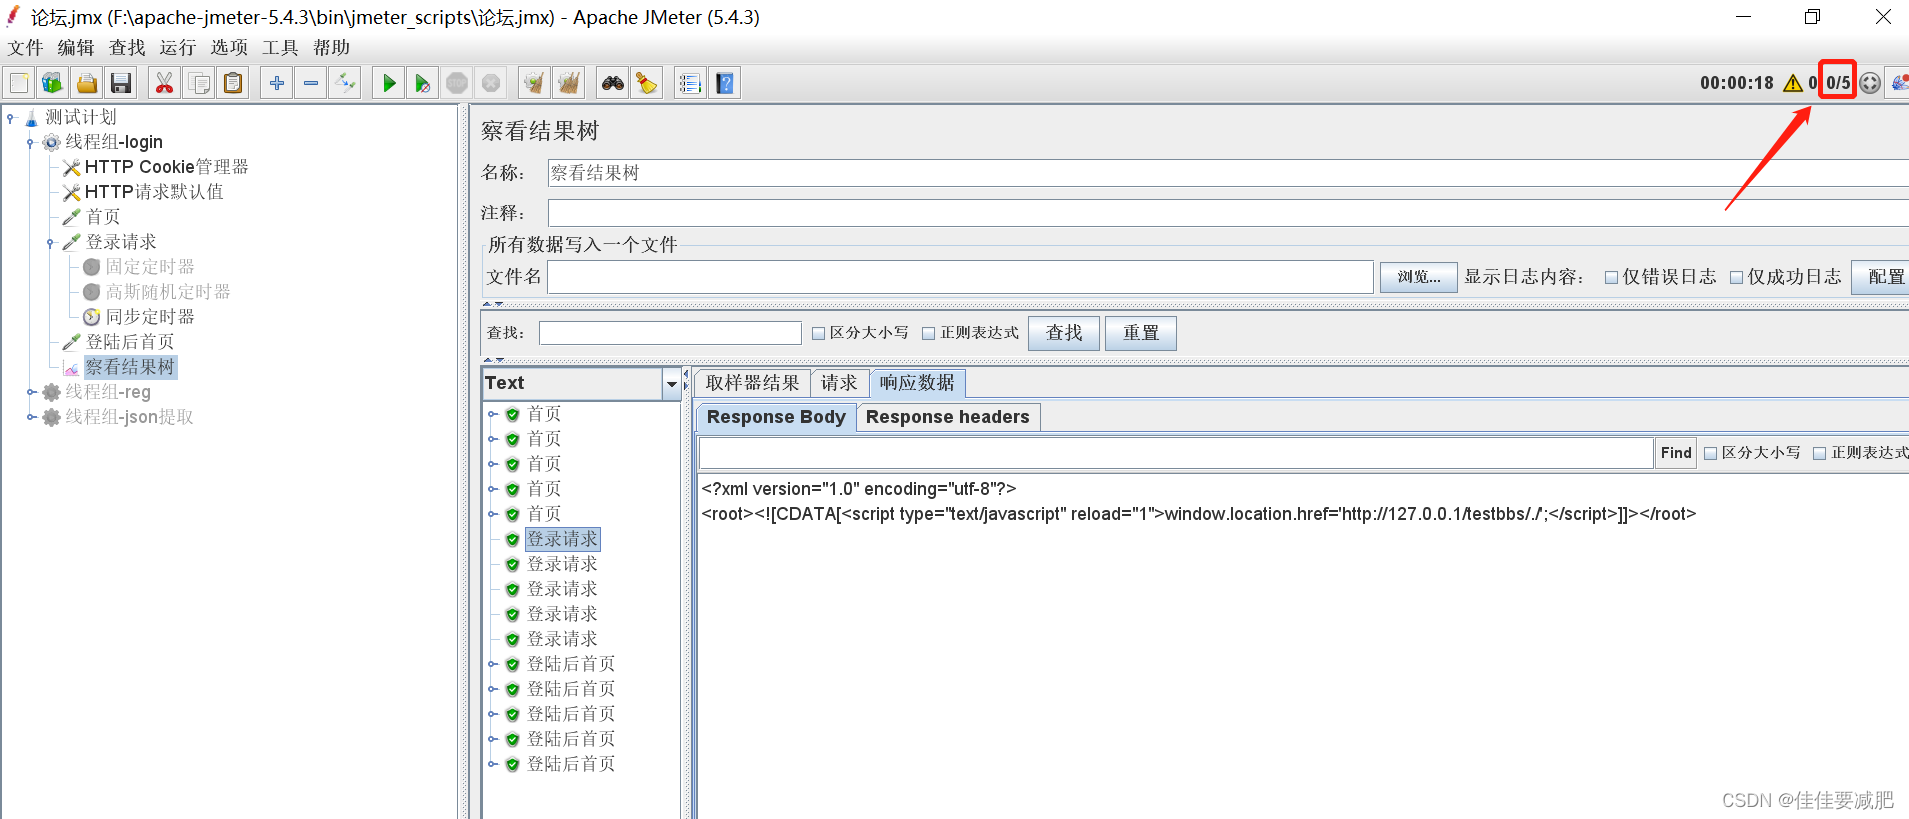Click the 查找 search button
This screenshot has height=819, width=1909.
(1064, 333)
